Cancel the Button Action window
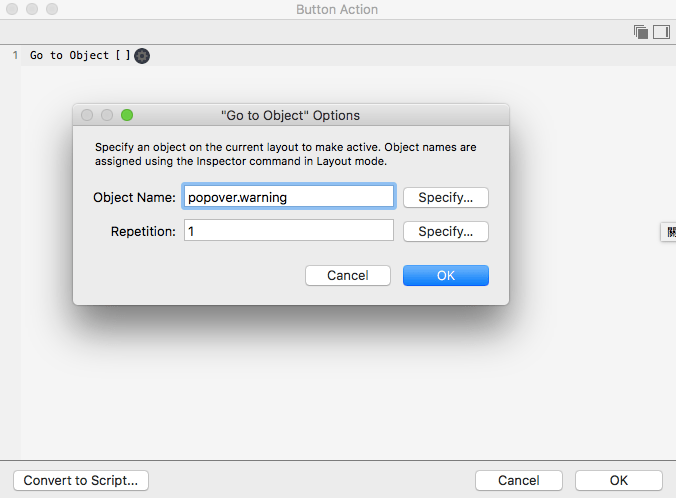Image resolution: width=676 pixels, height=498 pixels. tap(518, 480)
